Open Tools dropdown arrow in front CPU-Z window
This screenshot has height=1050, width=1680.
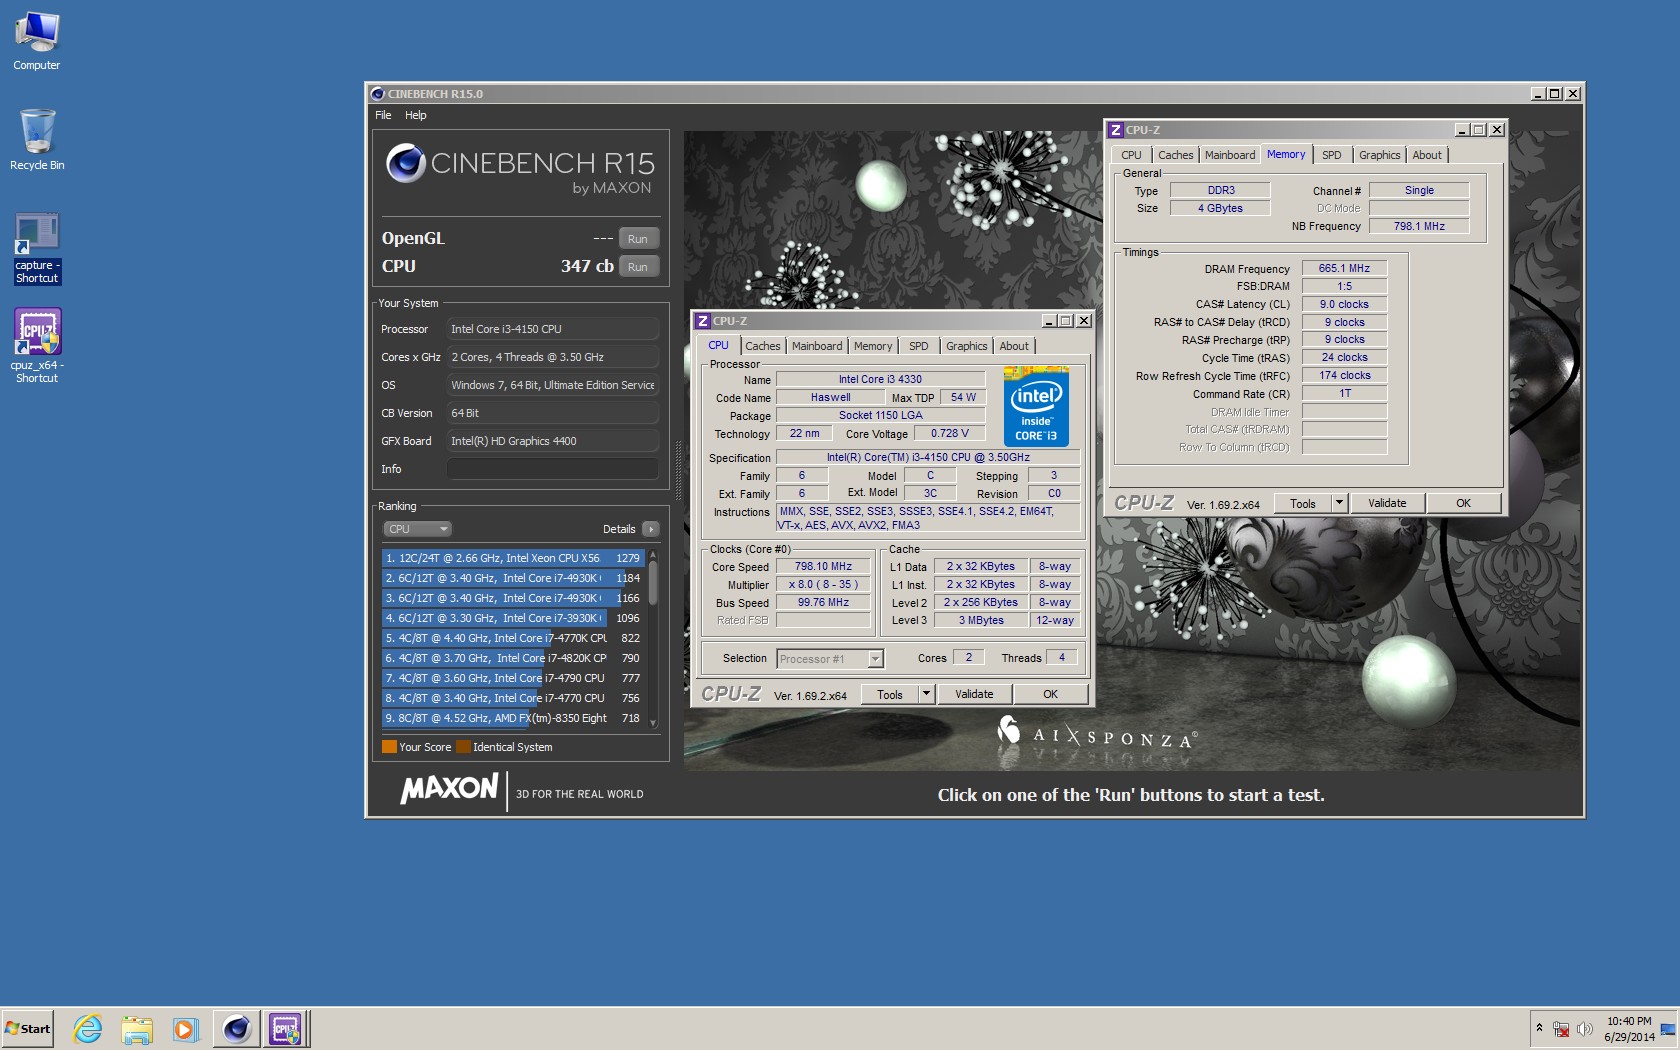click(x=926, y=694)
